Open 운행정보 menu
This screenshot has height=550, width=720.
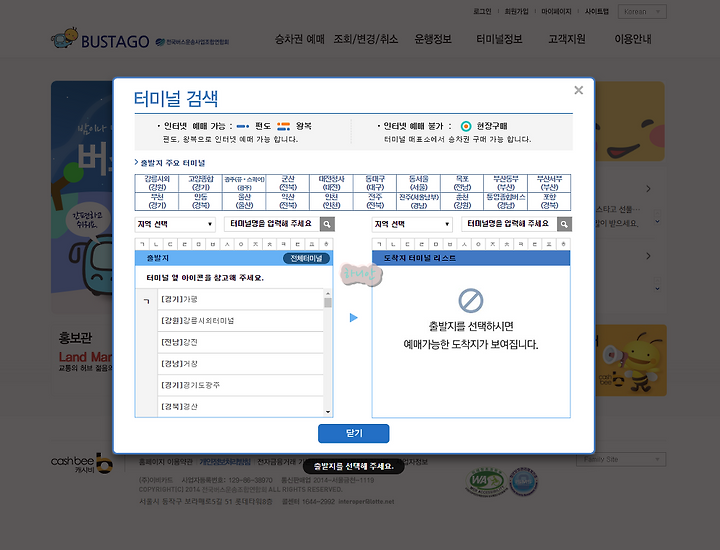433,39
